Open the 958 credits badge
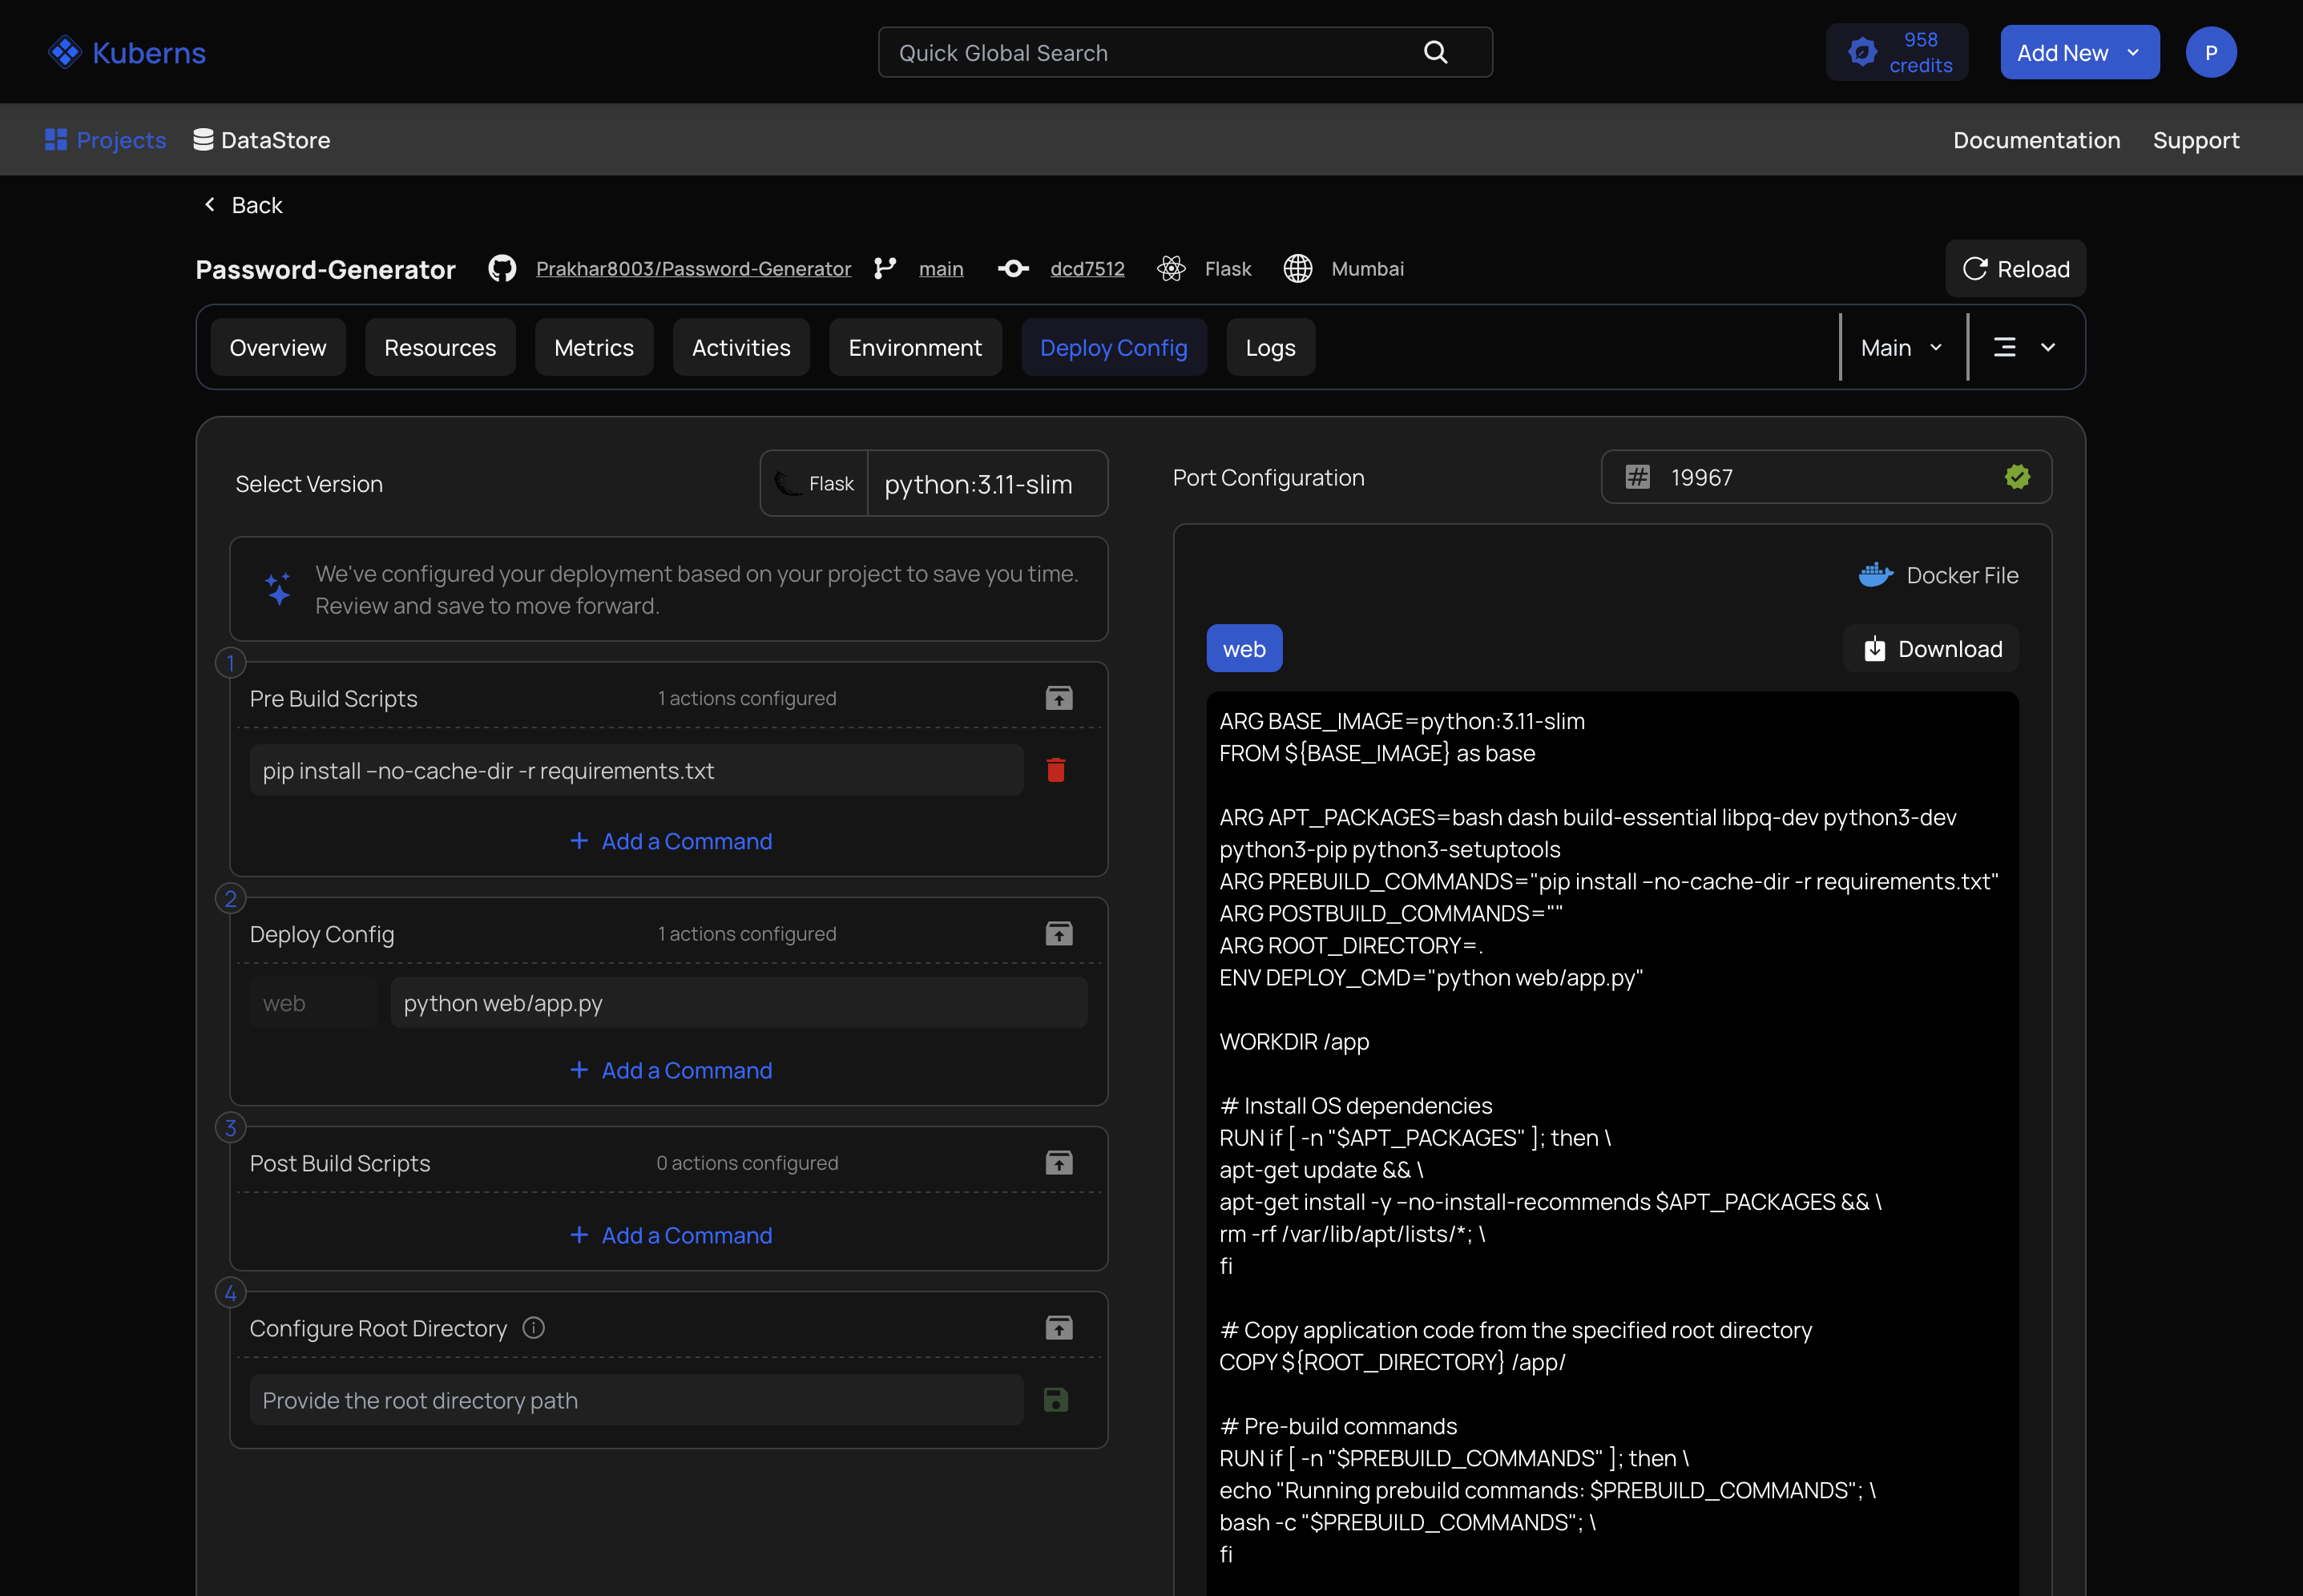The image size is (2303, 1596). [x=1897, y=52]
